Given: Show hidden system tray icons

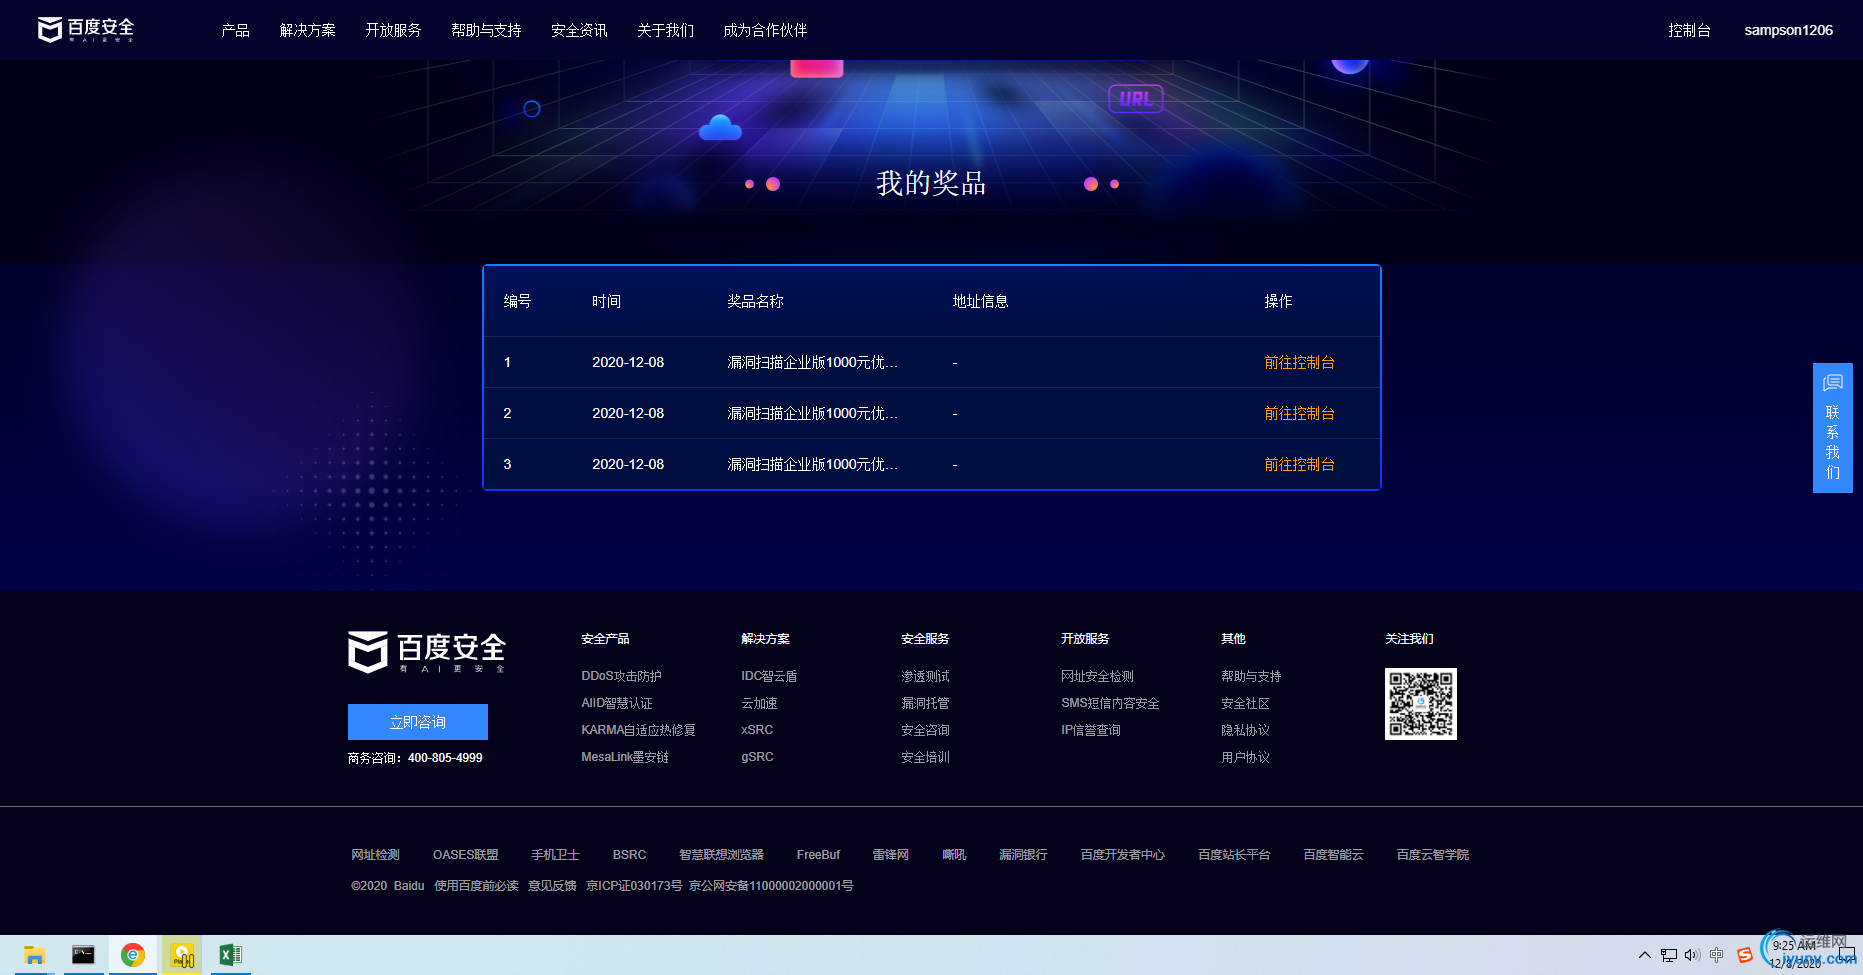Looking at the screenshot, I should (x=1644, y=955).
